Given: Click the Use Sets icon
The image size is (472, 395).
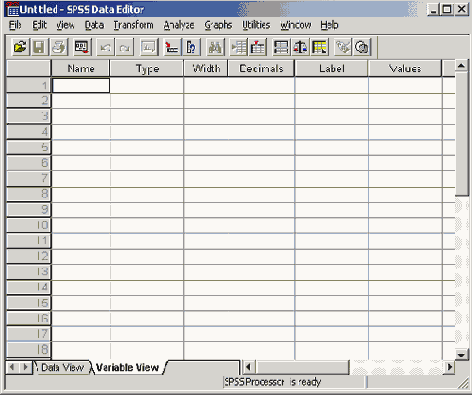Looking at the screenshot, I should coord(362,47).
